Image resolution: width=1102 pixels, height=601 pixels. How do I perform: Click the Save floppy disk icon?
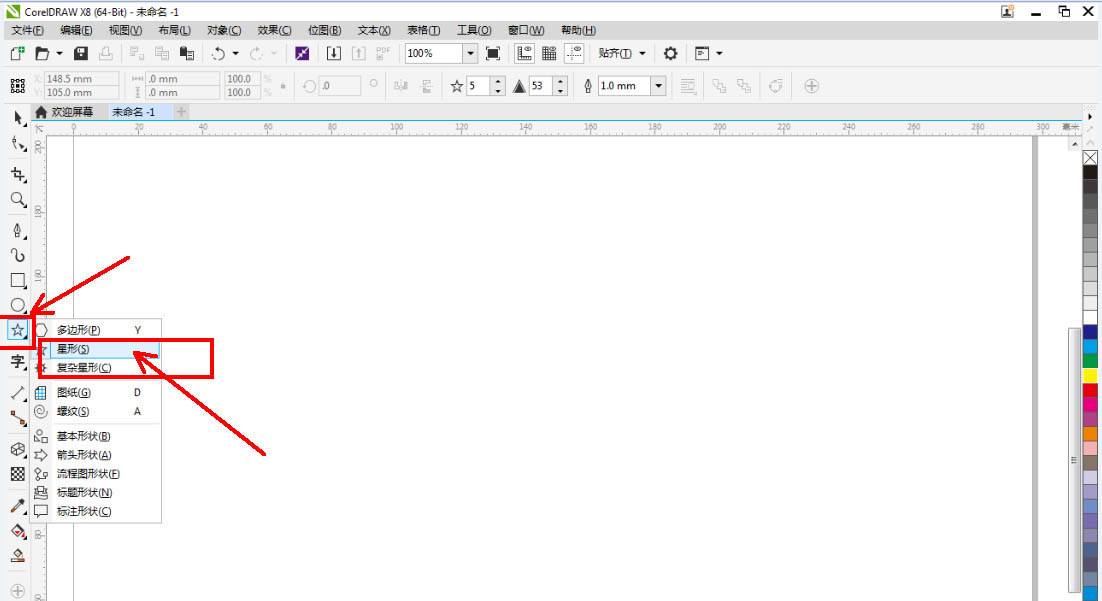pos(81,53)
